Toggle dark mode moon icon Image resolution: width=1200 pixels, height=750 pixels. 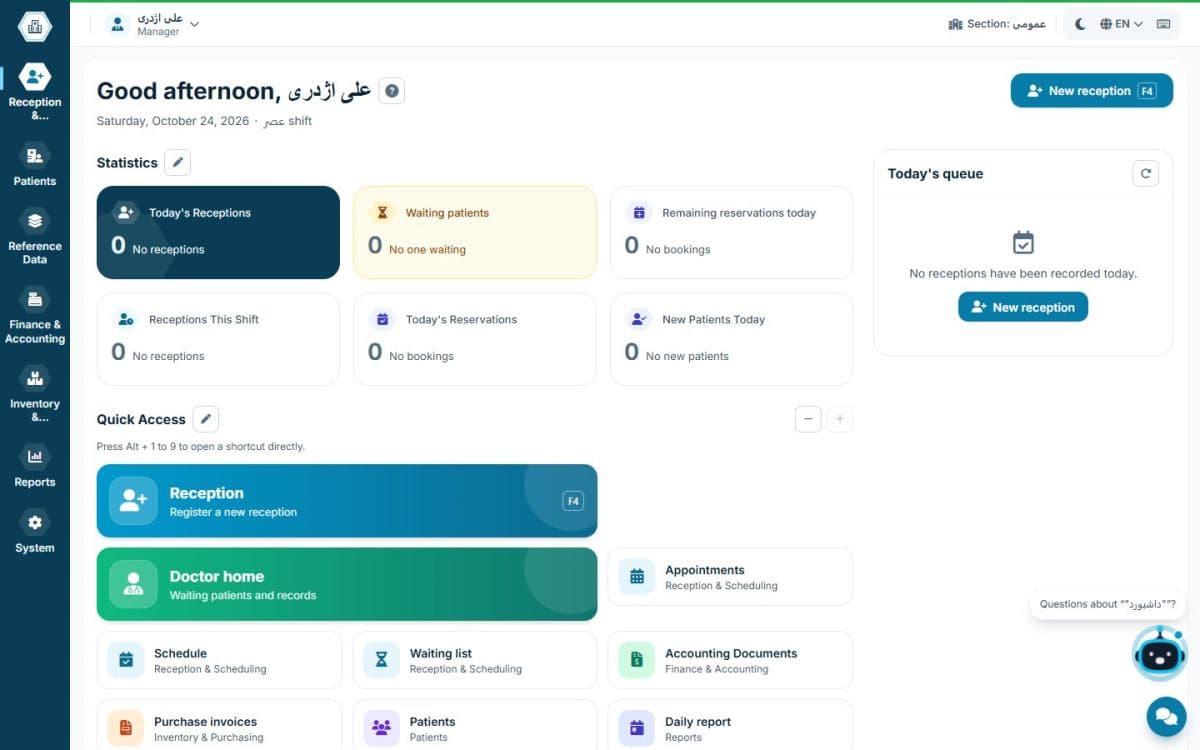[1080, 24]
